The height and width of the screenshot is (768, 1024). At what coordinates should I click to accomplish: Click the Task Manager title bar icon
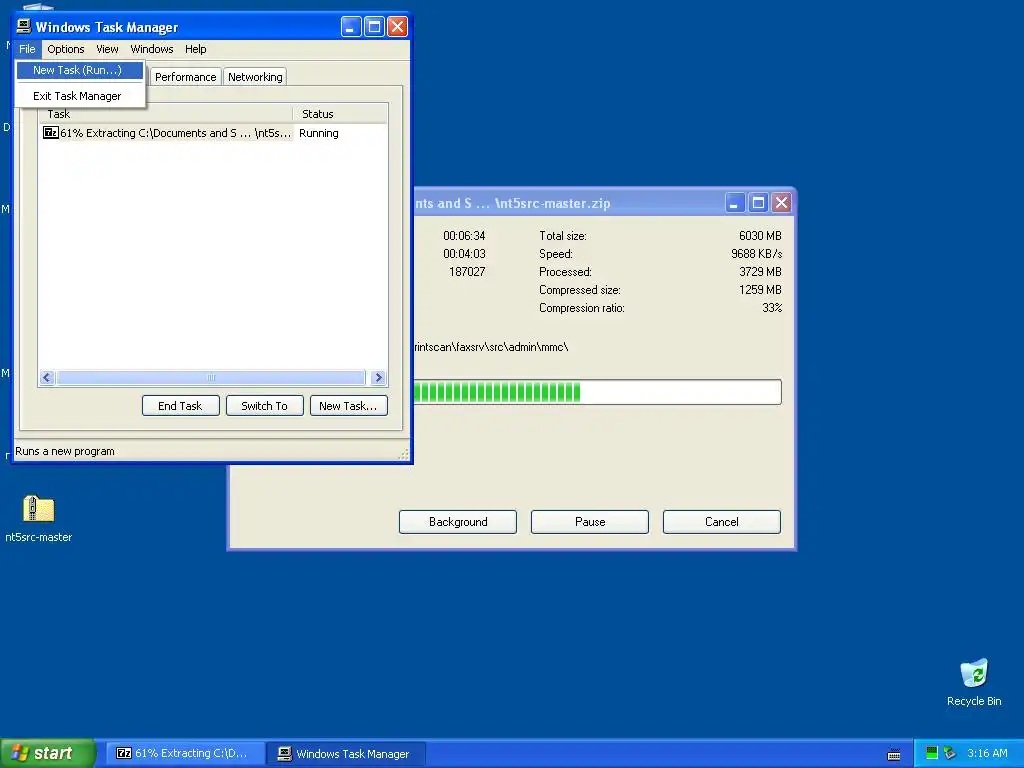tap(24, 26)
